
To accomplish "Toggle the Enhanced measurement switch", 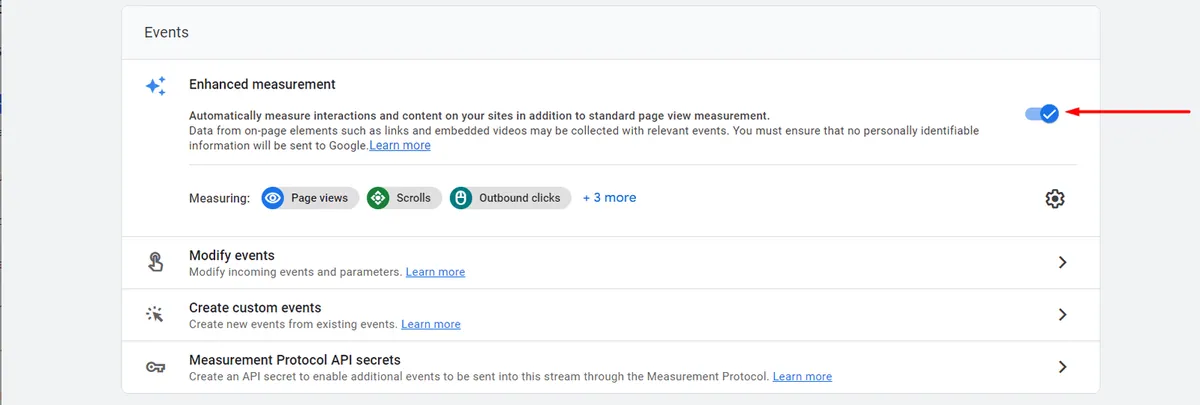I will tap(1042, 114).
